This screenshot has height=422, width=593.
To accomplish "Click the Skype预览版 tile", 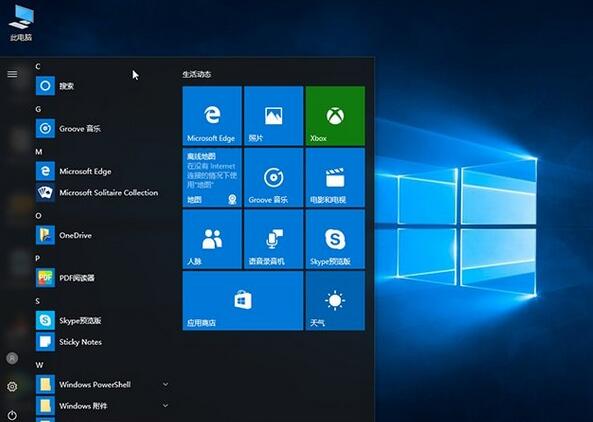I will [335, 239].
